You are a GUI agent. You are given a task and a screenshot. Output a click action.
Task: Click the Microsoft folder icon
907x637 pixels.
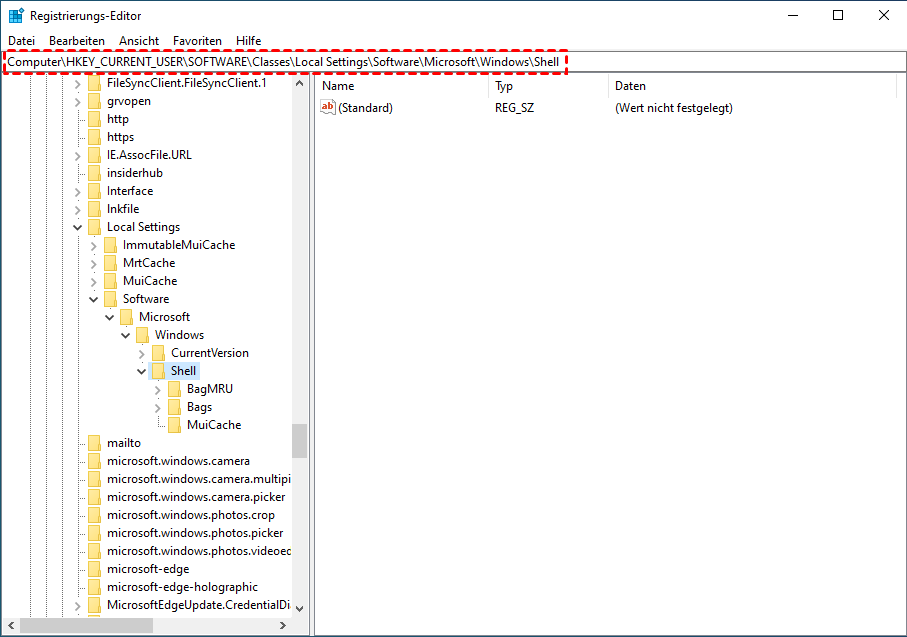127,317
